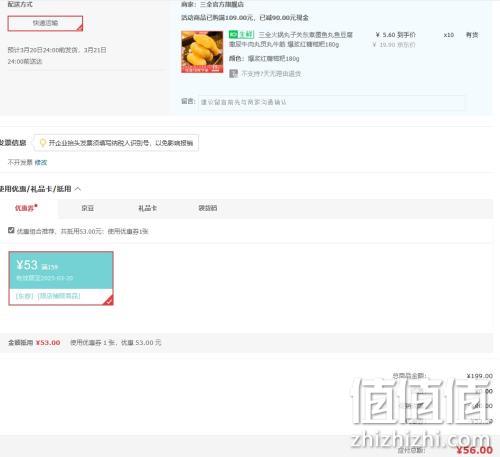Click the light bulb hint icon
This screenshot has height=457, width=500.
(x=43, y=143)
